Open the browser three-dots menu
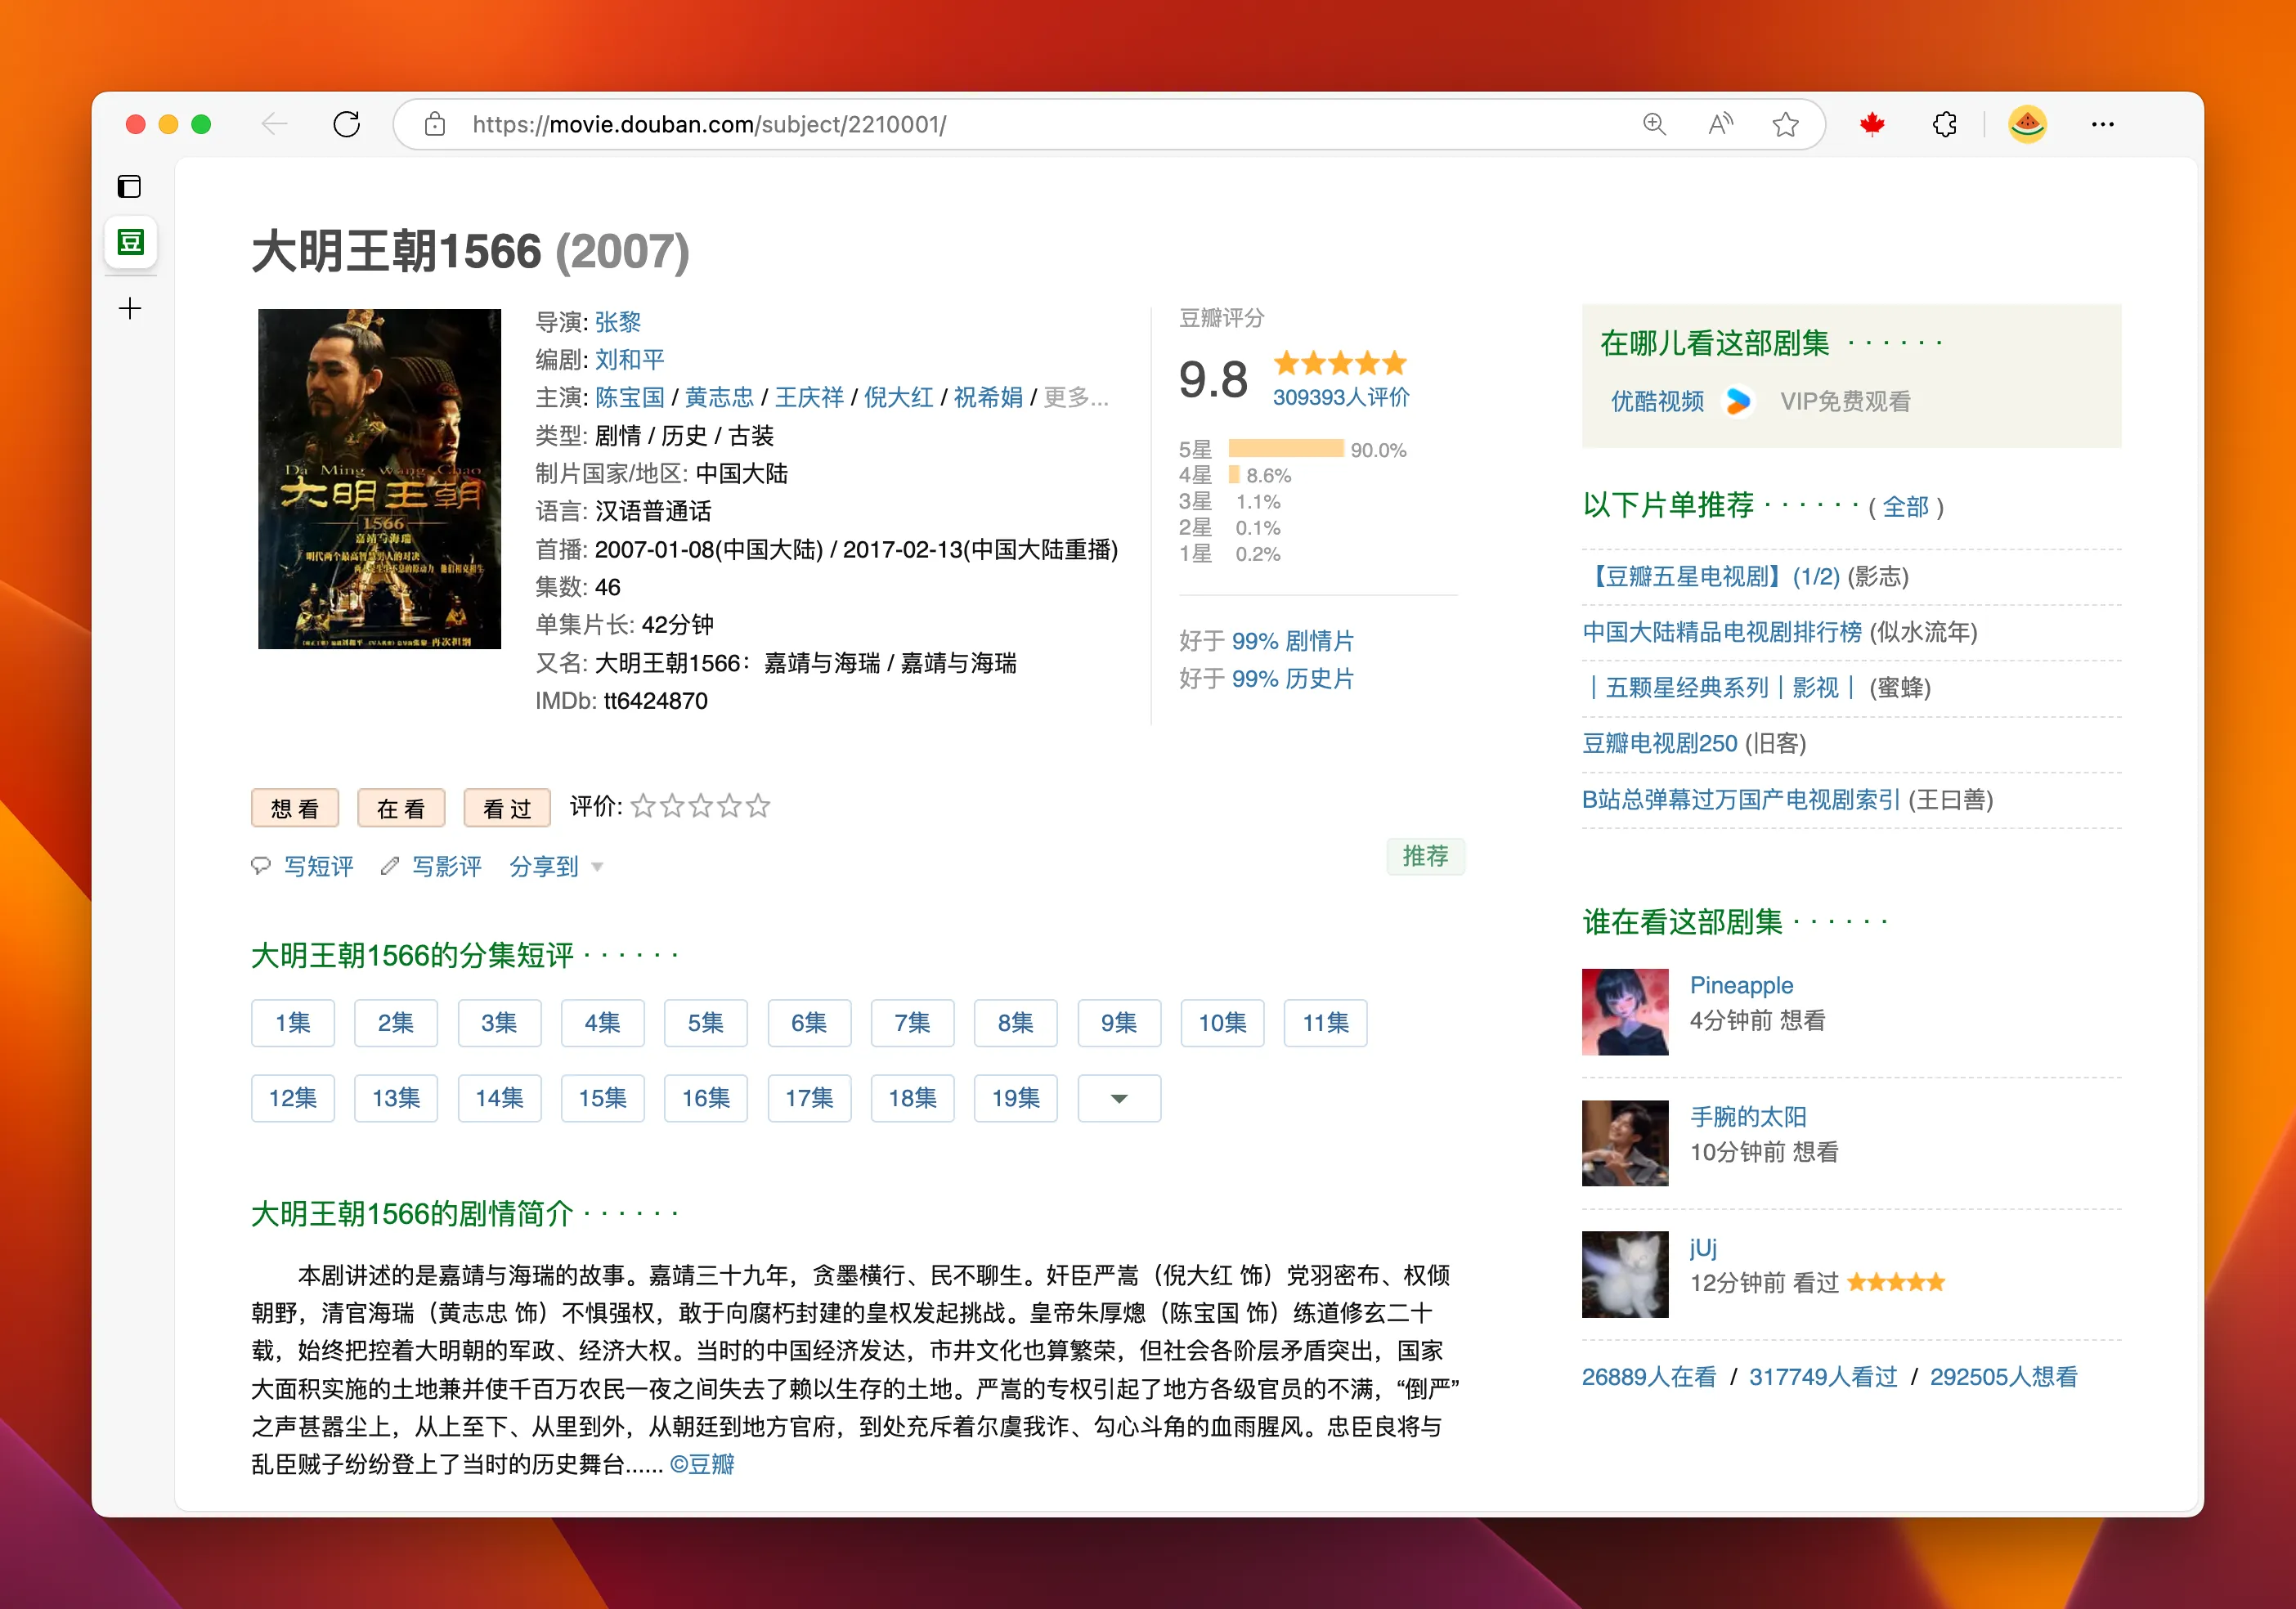Image resolution: width=2296 pixels, height=1609 pixels. point(2102,124)
